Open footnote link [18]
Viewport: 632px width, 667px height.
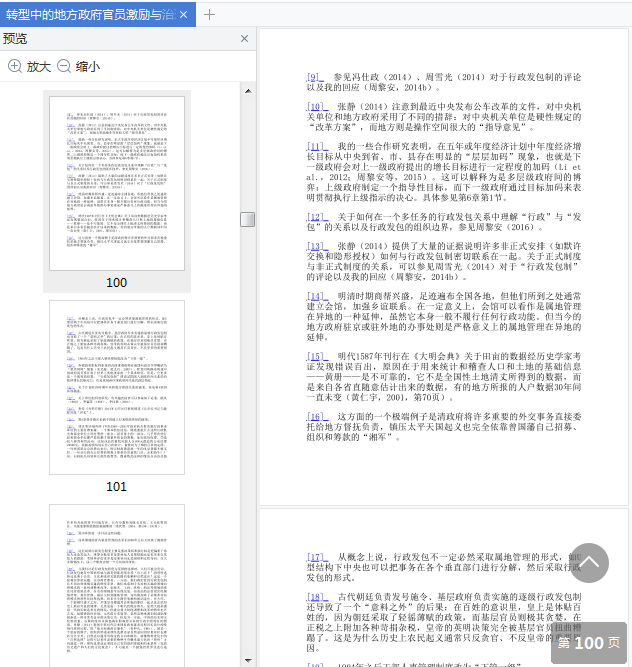pyautogui.click(x=317, y=597)
